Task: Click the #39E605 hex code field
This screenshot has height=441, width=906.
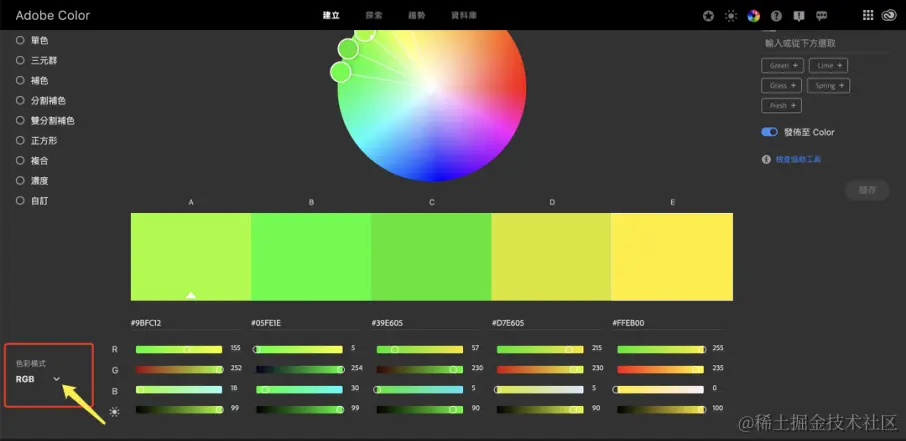Action: point(426,323)
